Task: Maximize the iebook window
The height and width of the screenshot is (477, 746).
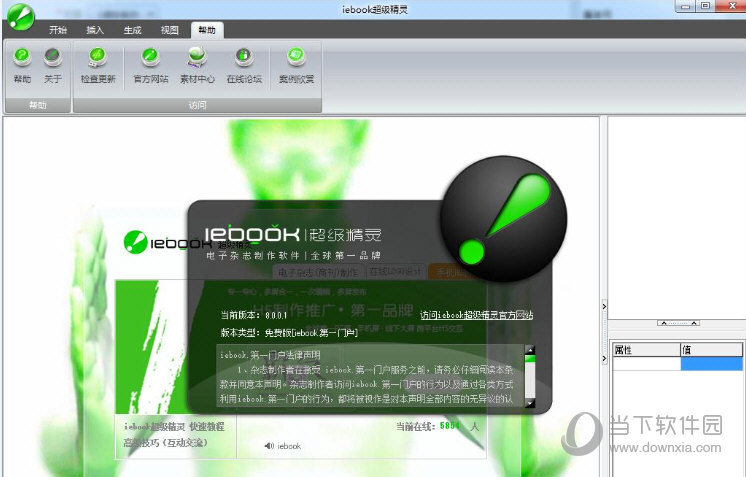Action: click(x=706, y=6)
